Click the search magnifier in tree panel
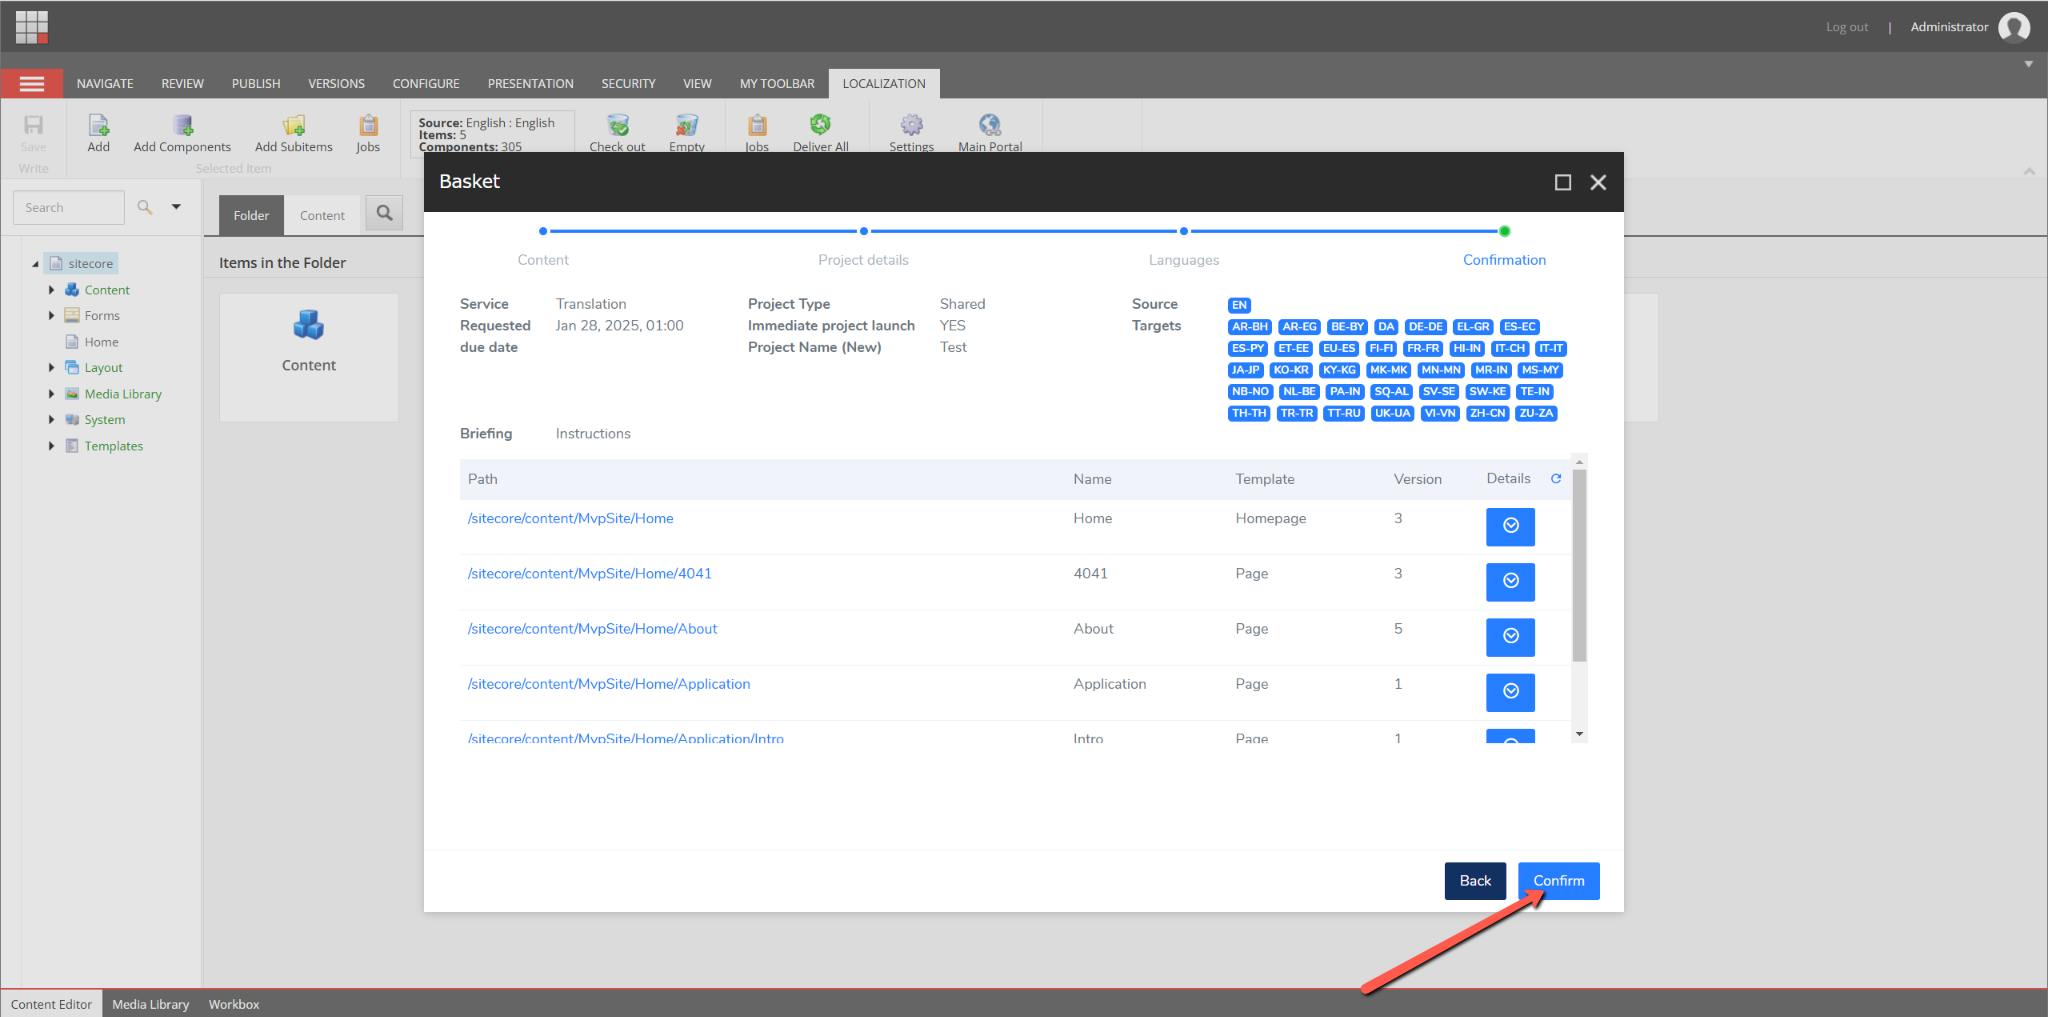 pos(145,207)
